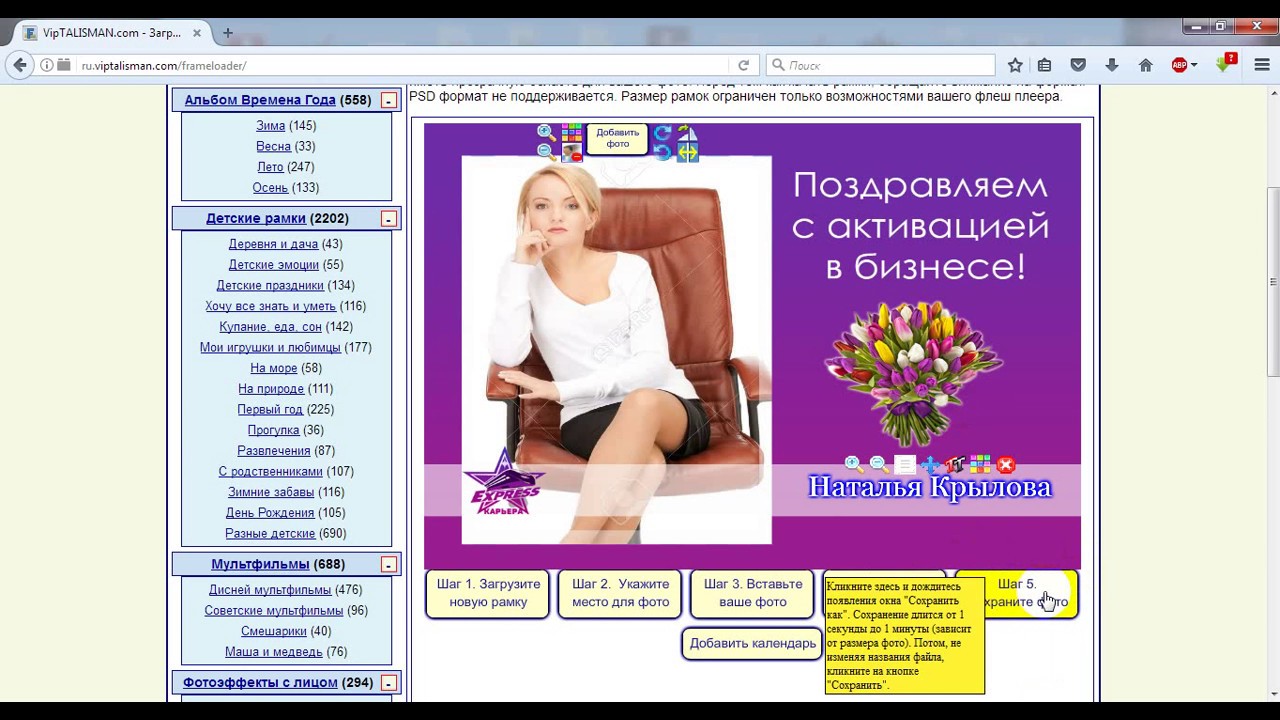Save the page to Pocket
The width and height of the screenshot is (1280, 720).
pyautogui.click(x=1078, y=65)
